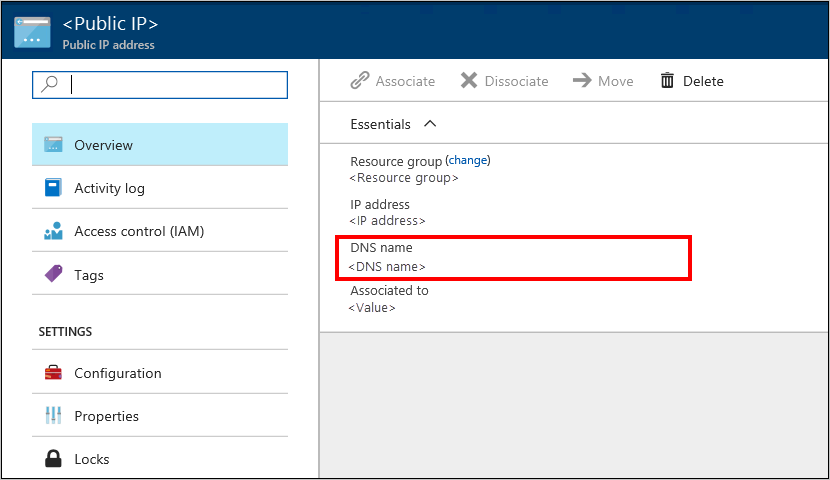Screen dimensions: 830x480
Task: Click the Access control people icon
Action: pos(54,232)
